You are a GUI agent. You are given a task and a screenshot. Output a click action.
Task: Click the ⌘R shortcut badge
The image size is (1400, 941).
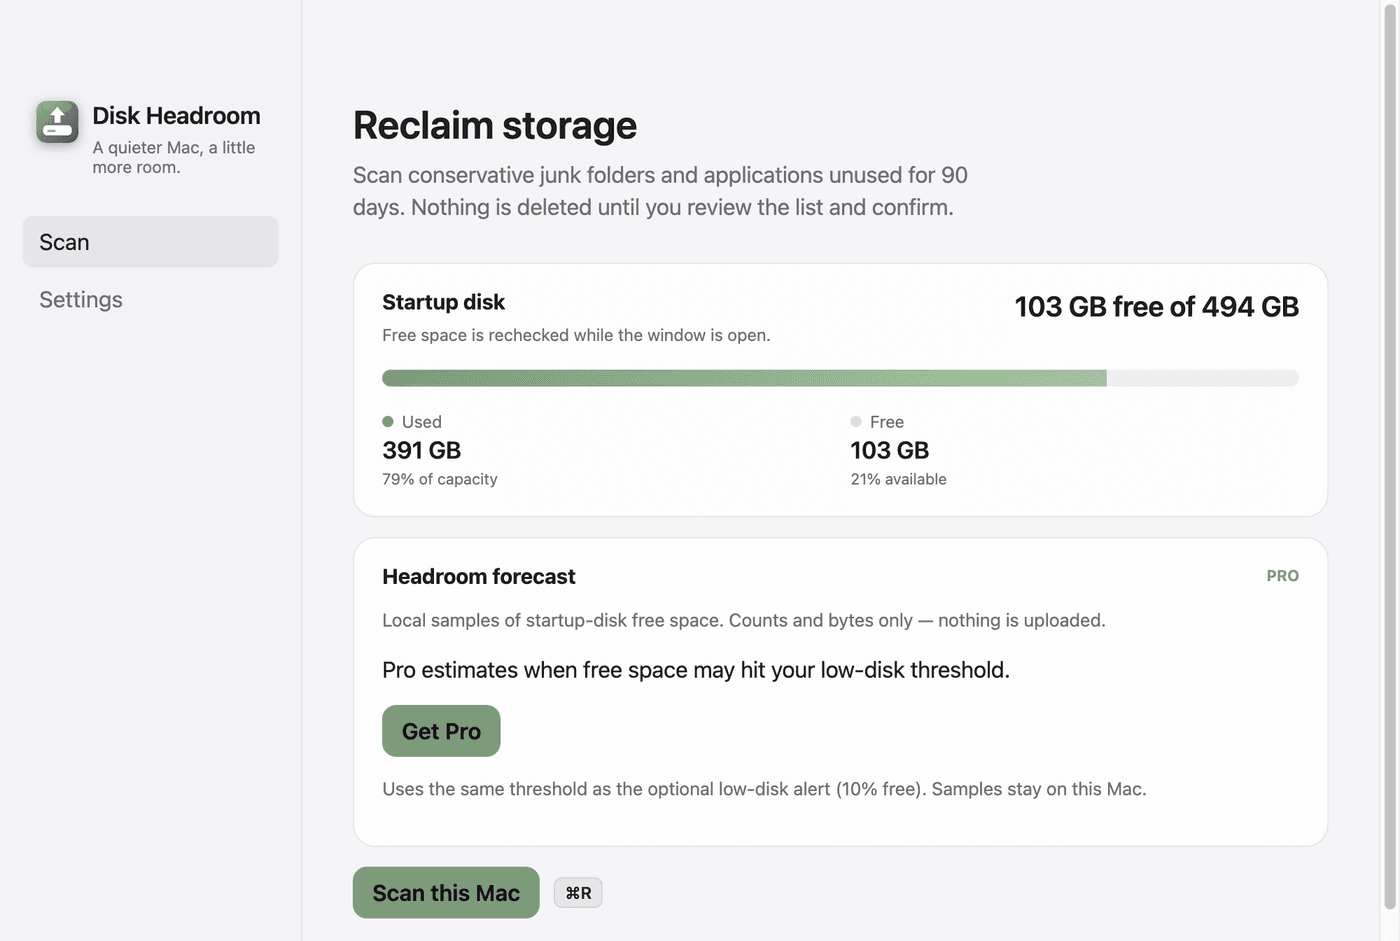[578, 893]
